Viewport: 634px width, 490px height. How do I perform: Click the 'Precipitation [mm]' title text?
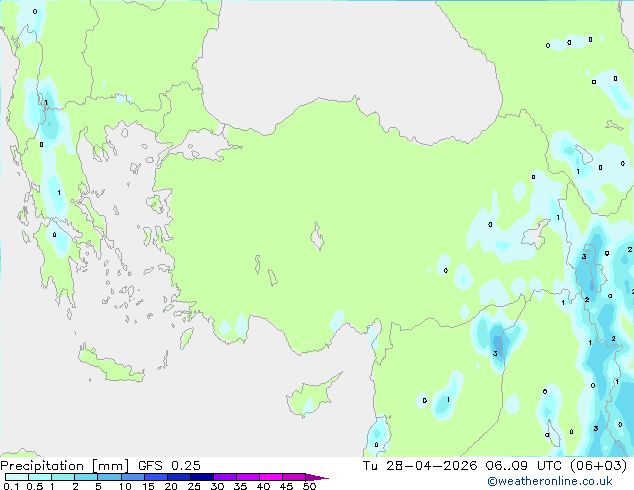65,466
